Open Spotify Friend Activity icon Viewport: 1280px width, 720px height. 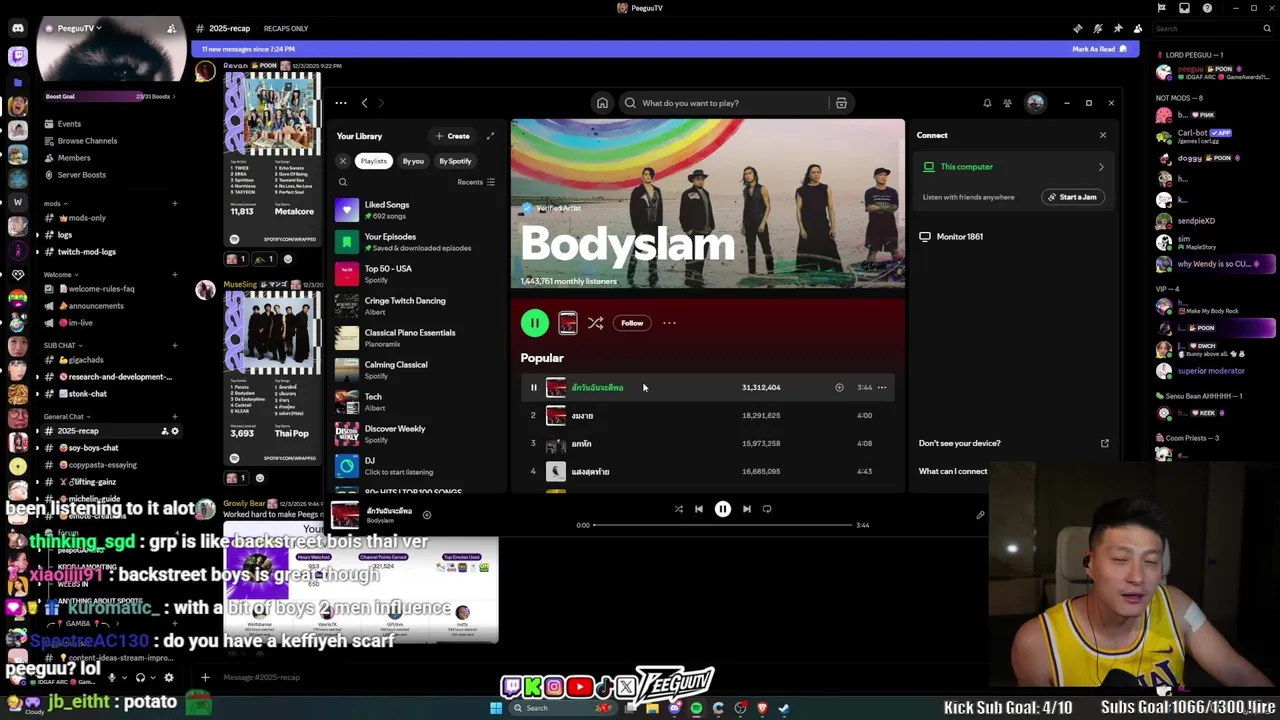pyautogui.click(x=1007, y=103)
